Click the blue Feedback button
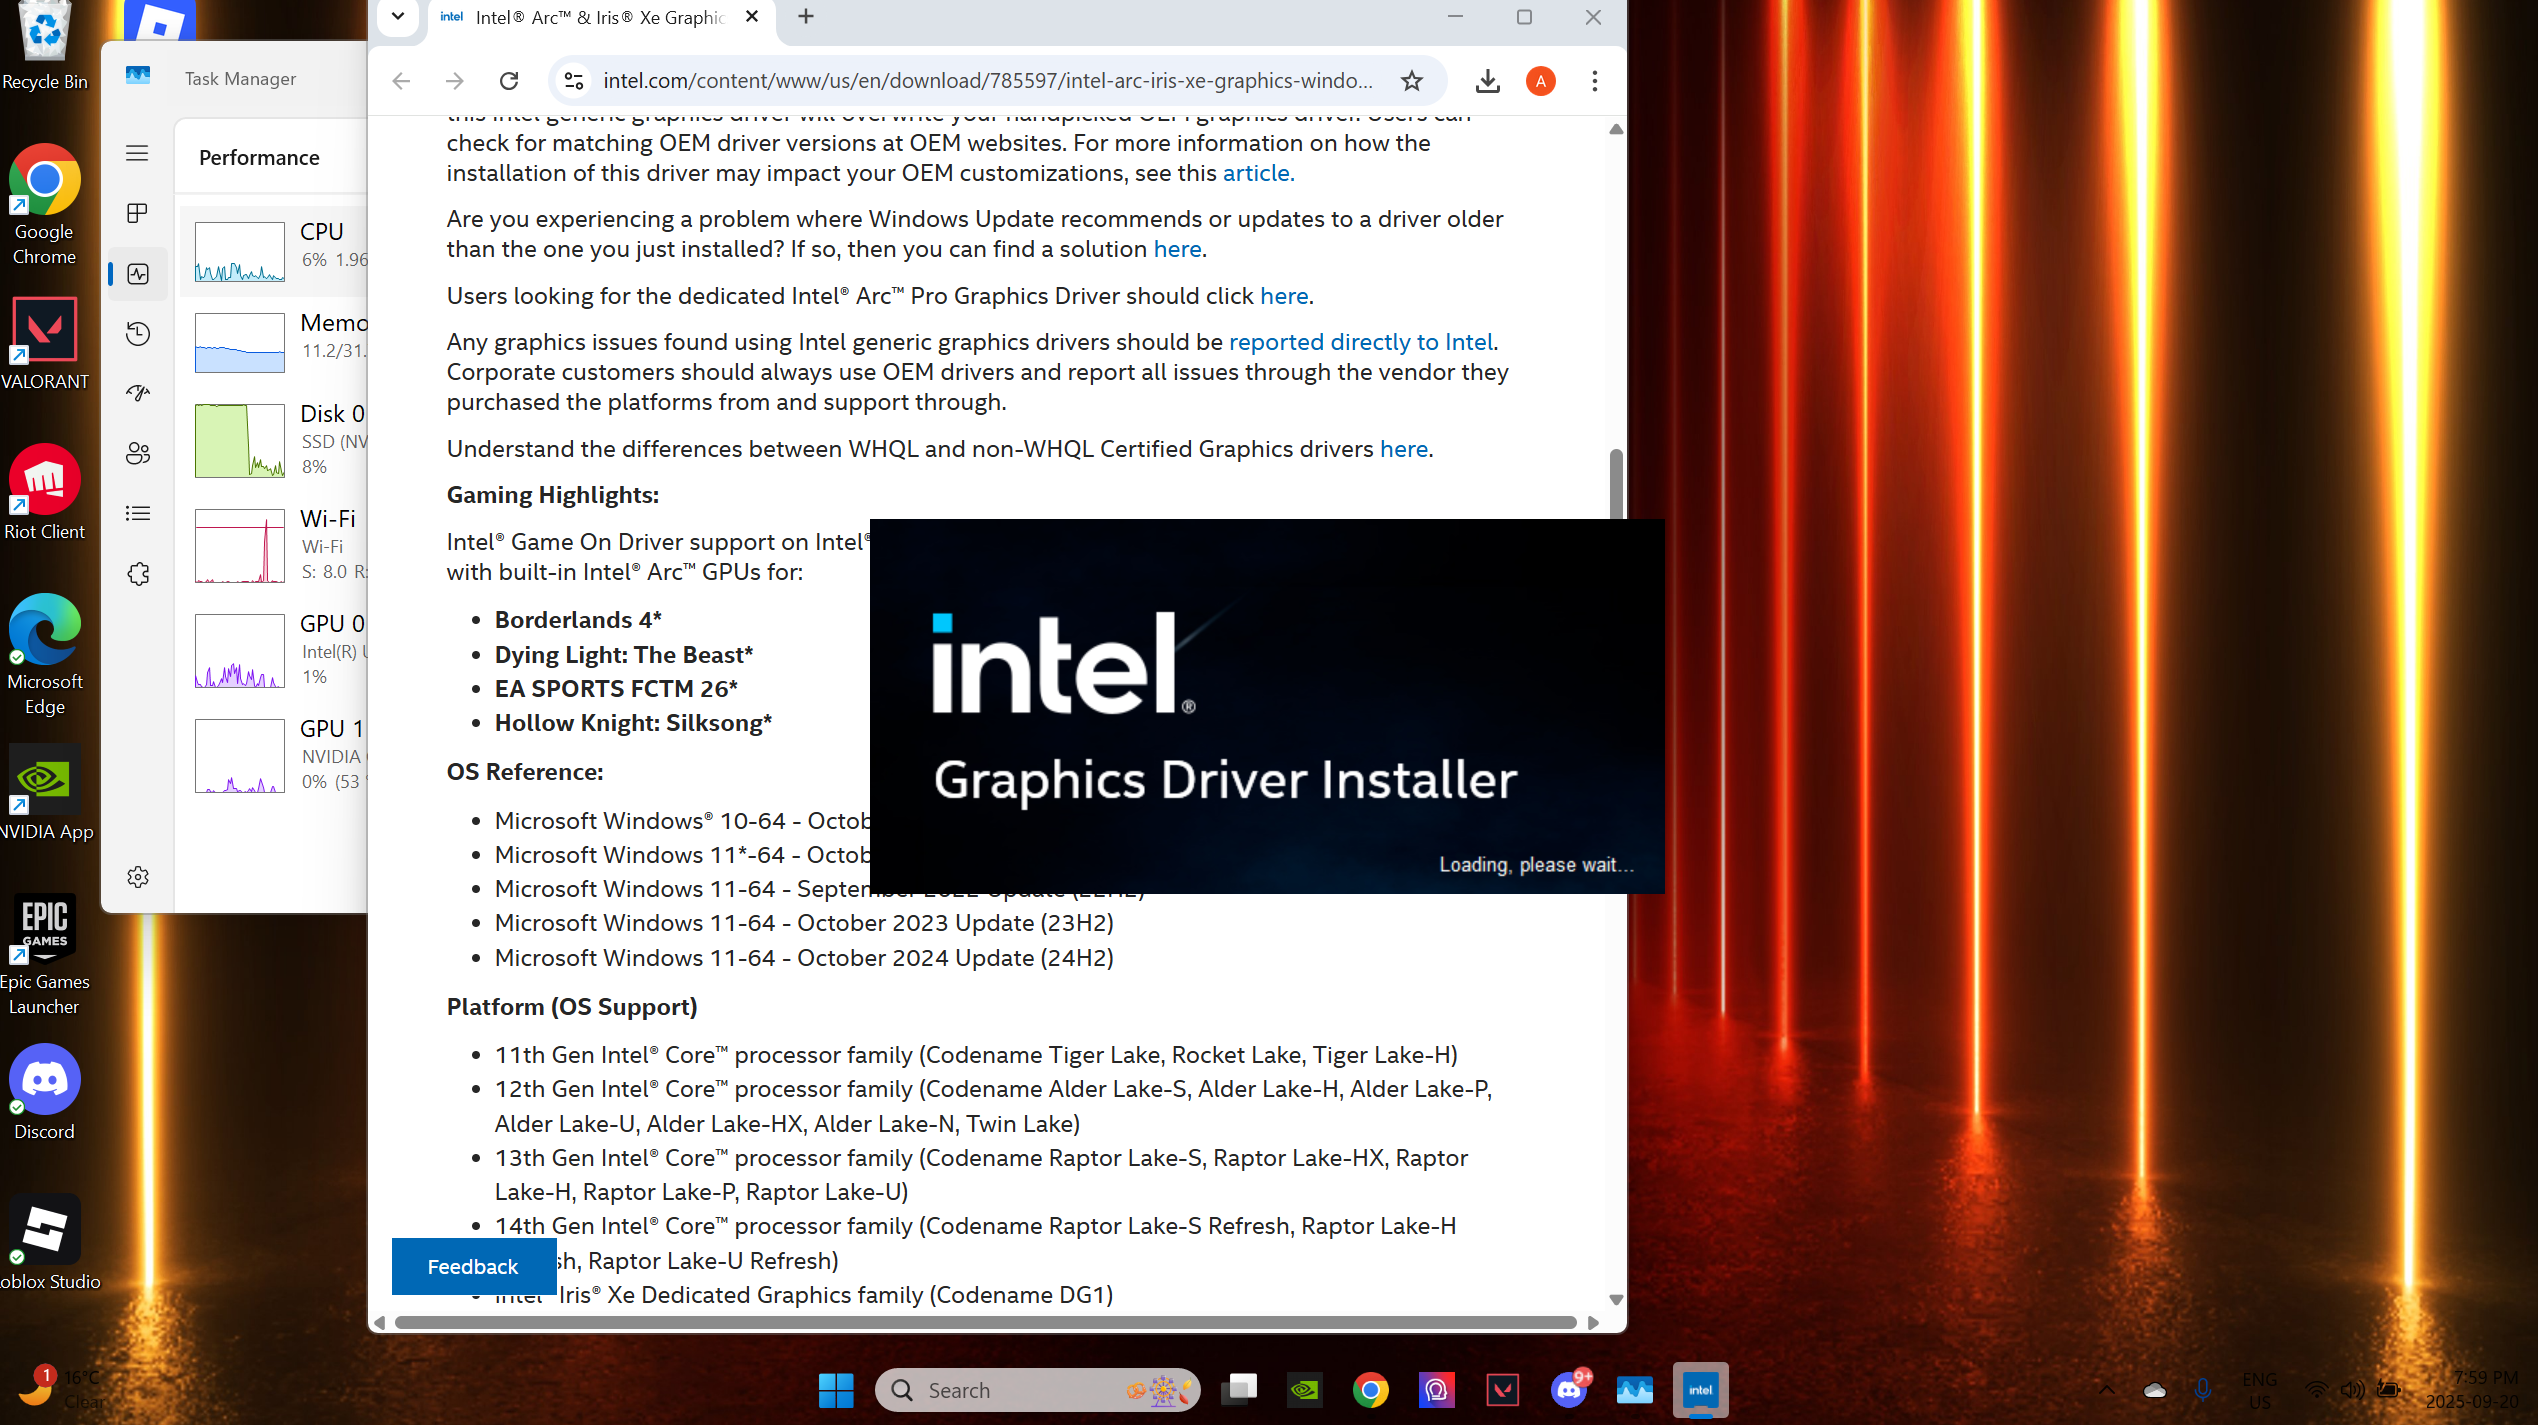Viewport: 2538px width, 1425px height. [473, 1266]
